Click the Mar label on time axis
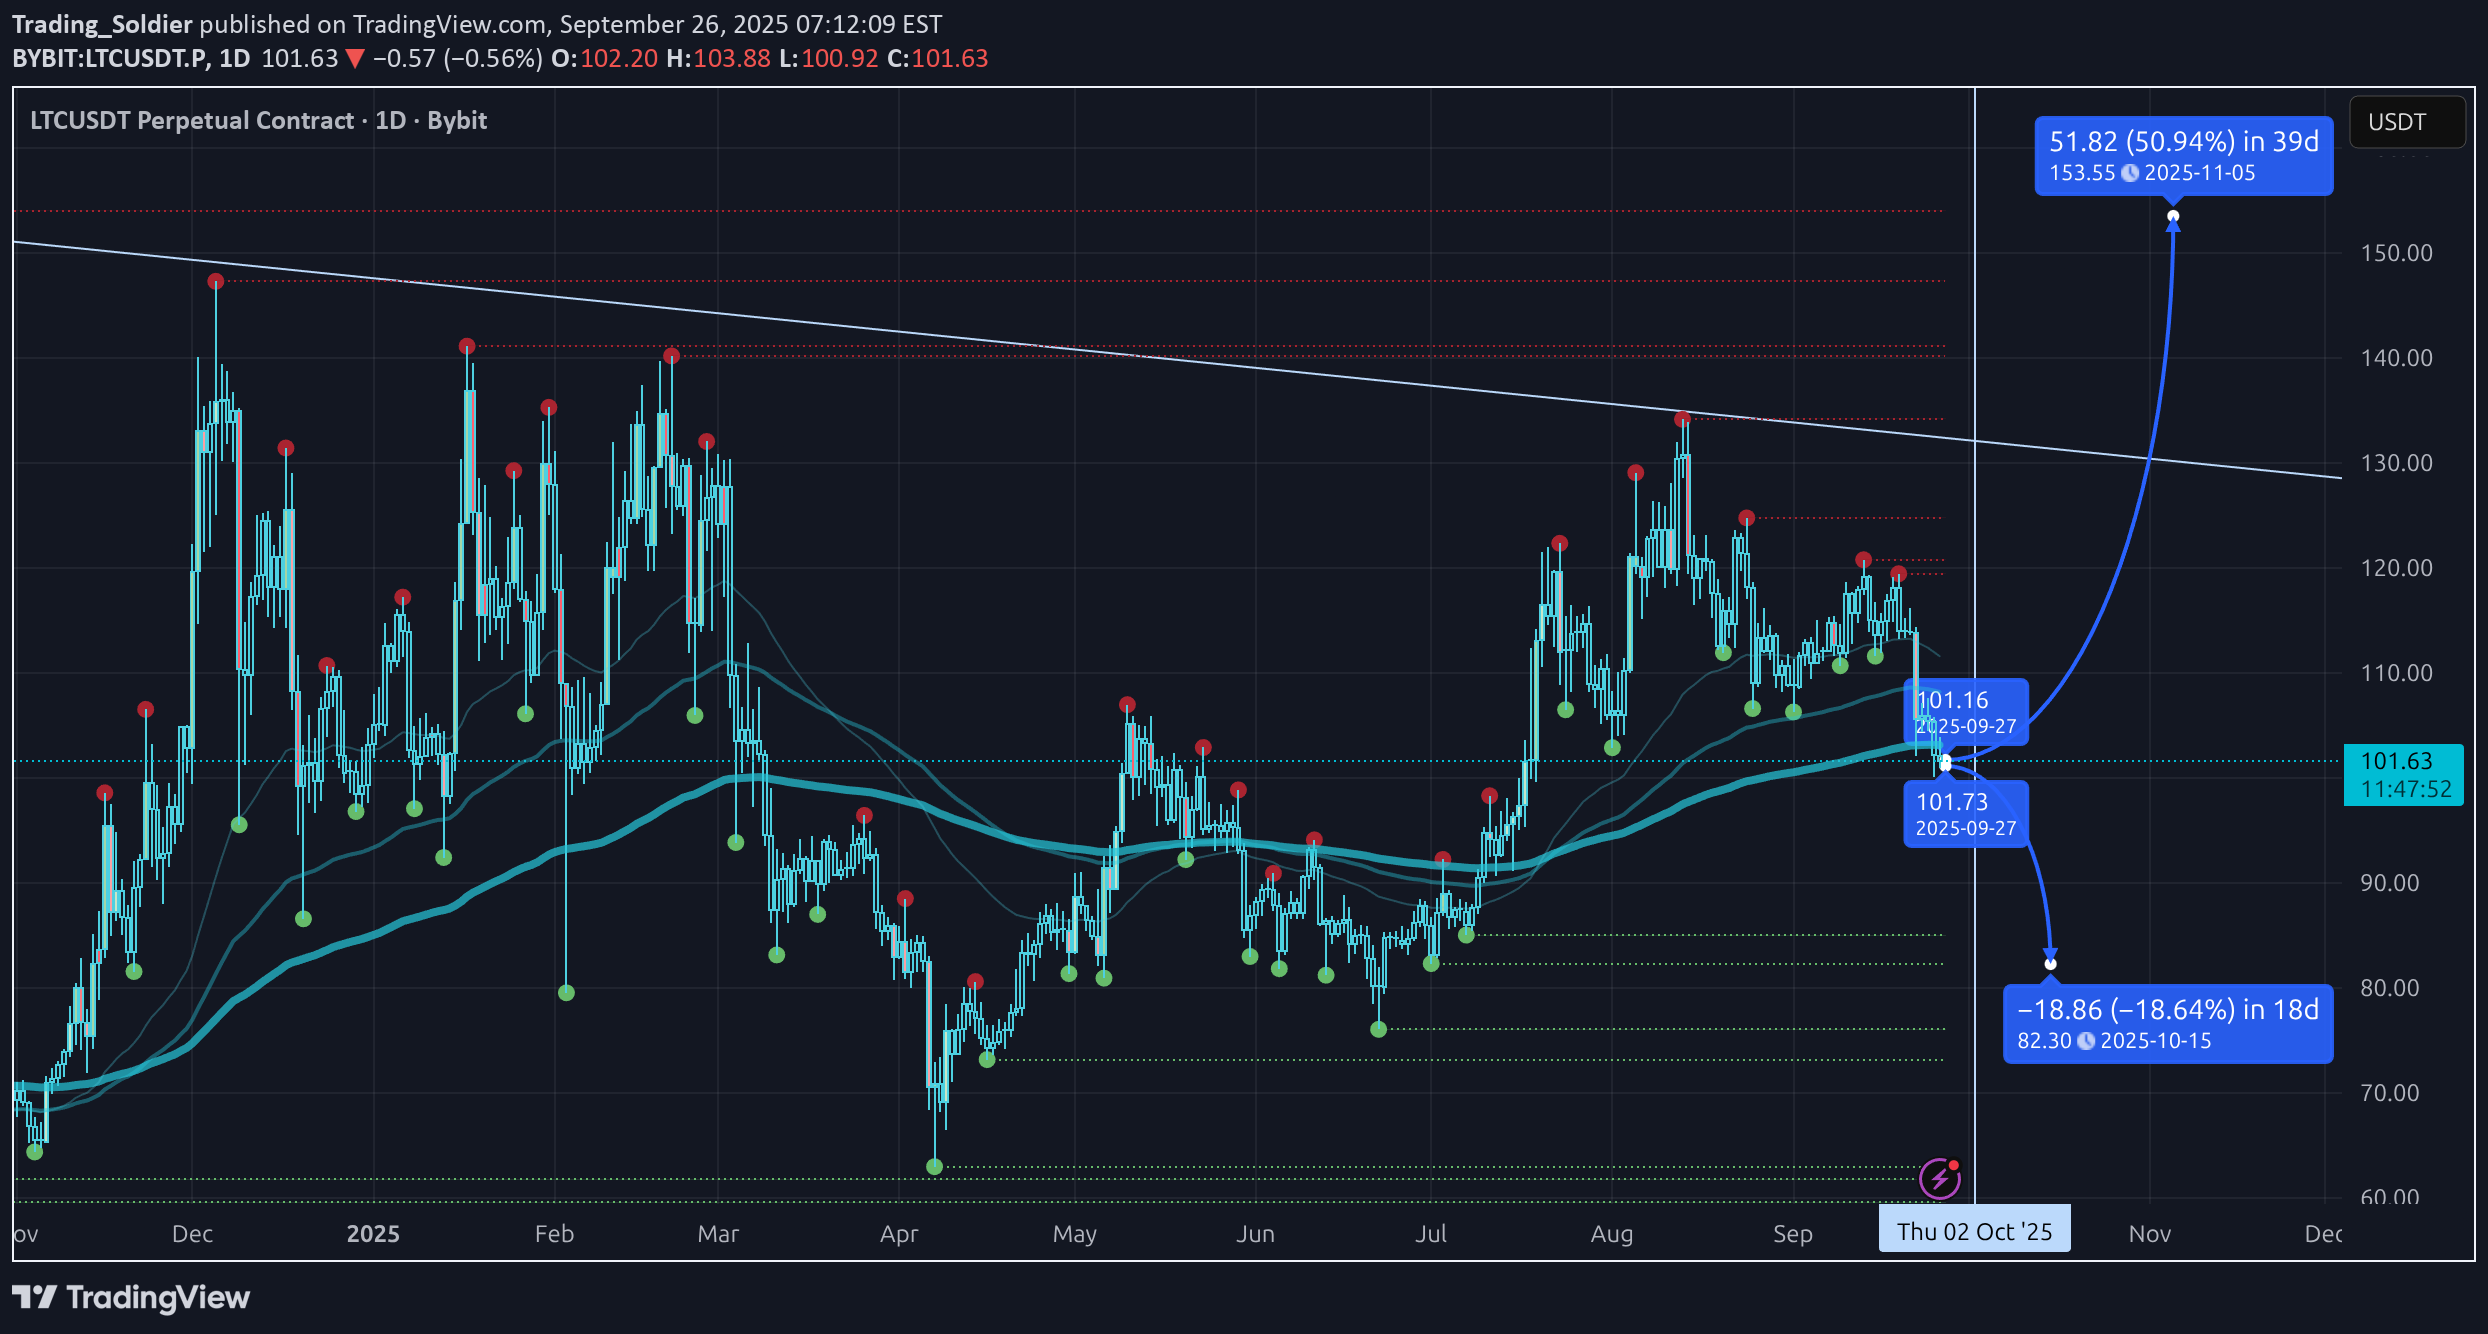This screenshot has height=1334, width=2488. (718, 1234)
